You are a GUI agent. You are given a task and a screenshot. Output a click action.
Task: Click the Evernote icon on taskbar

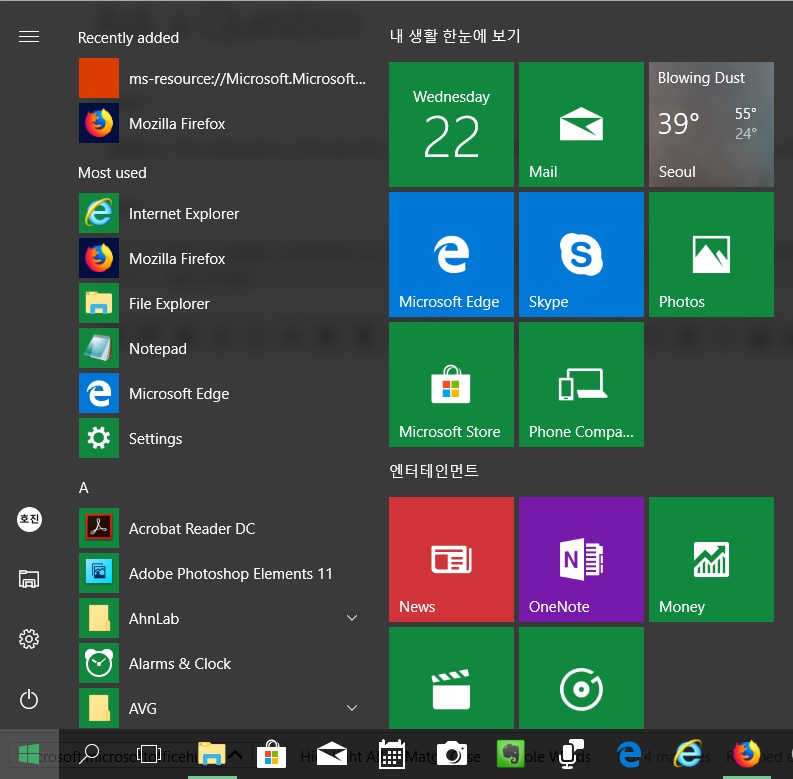pyautogui.click(x=511, y=754)
